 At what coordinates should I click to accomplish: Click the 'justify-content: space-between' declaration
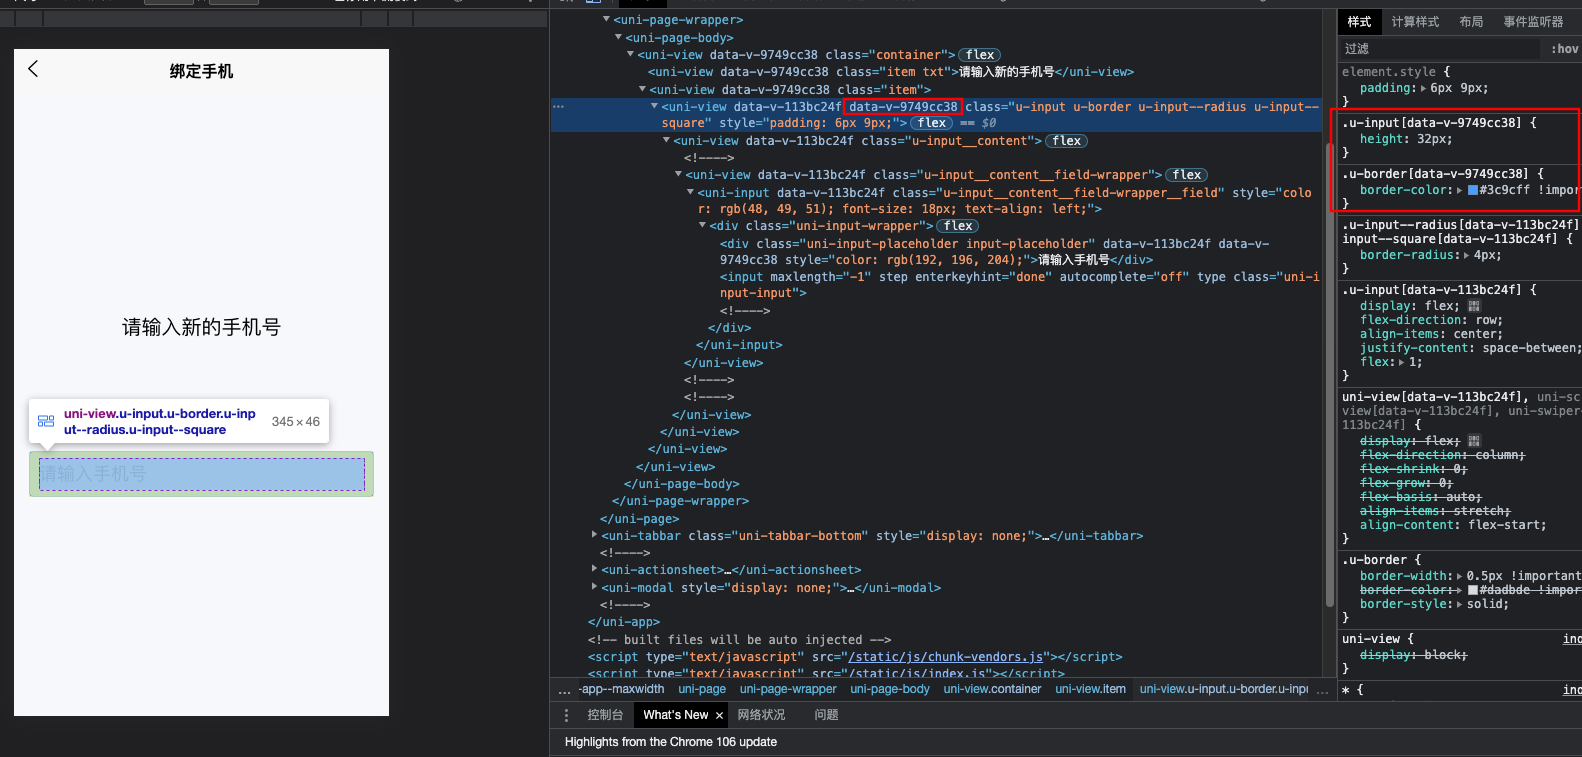pyautogui.click(x=1471, y=348)
